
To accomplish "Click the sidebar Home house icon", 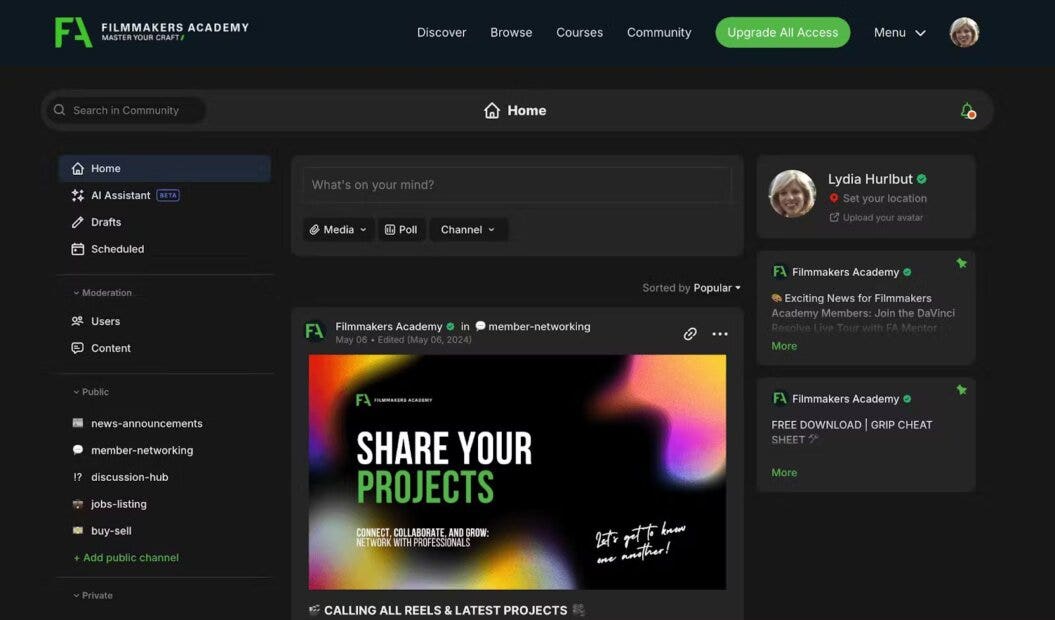I will point(77,168).
